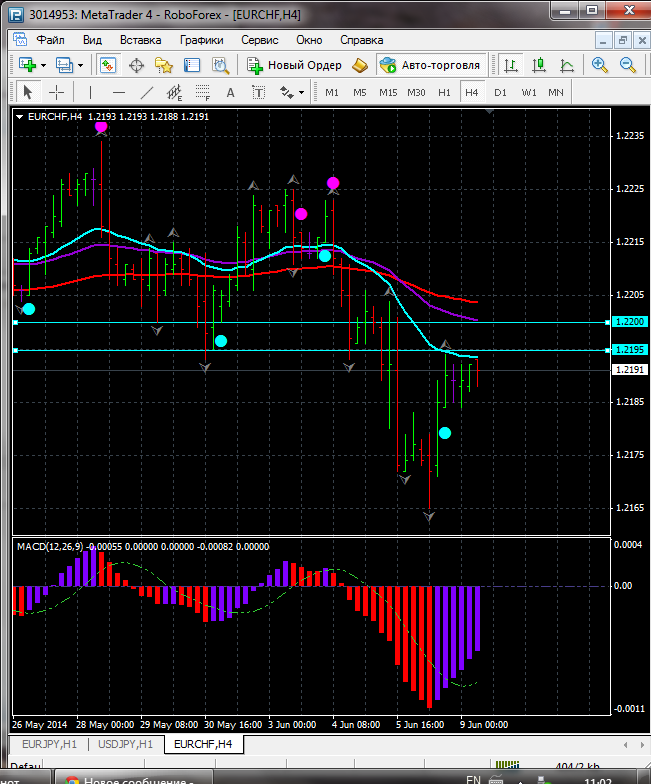
Task: Open the Chrome taskbar item Новое сообщение
Action: 132,778
